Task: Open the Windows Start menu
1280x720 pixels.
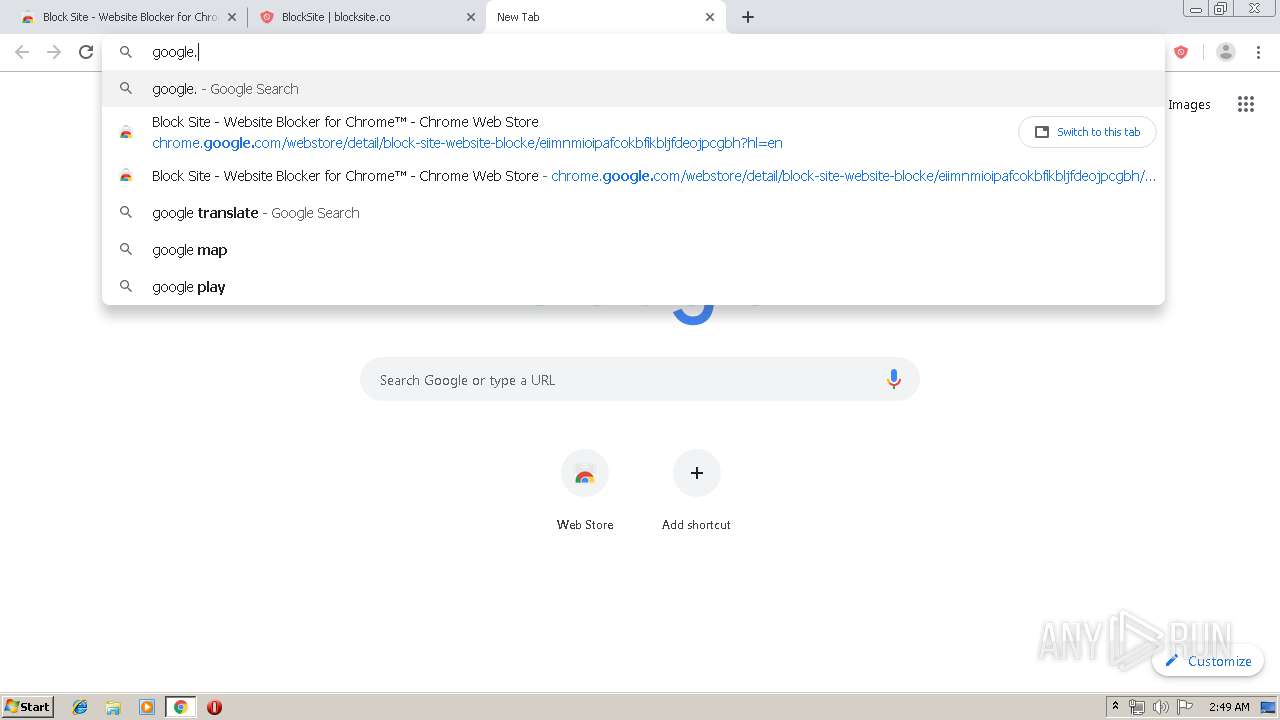Action: pos(28,706)
